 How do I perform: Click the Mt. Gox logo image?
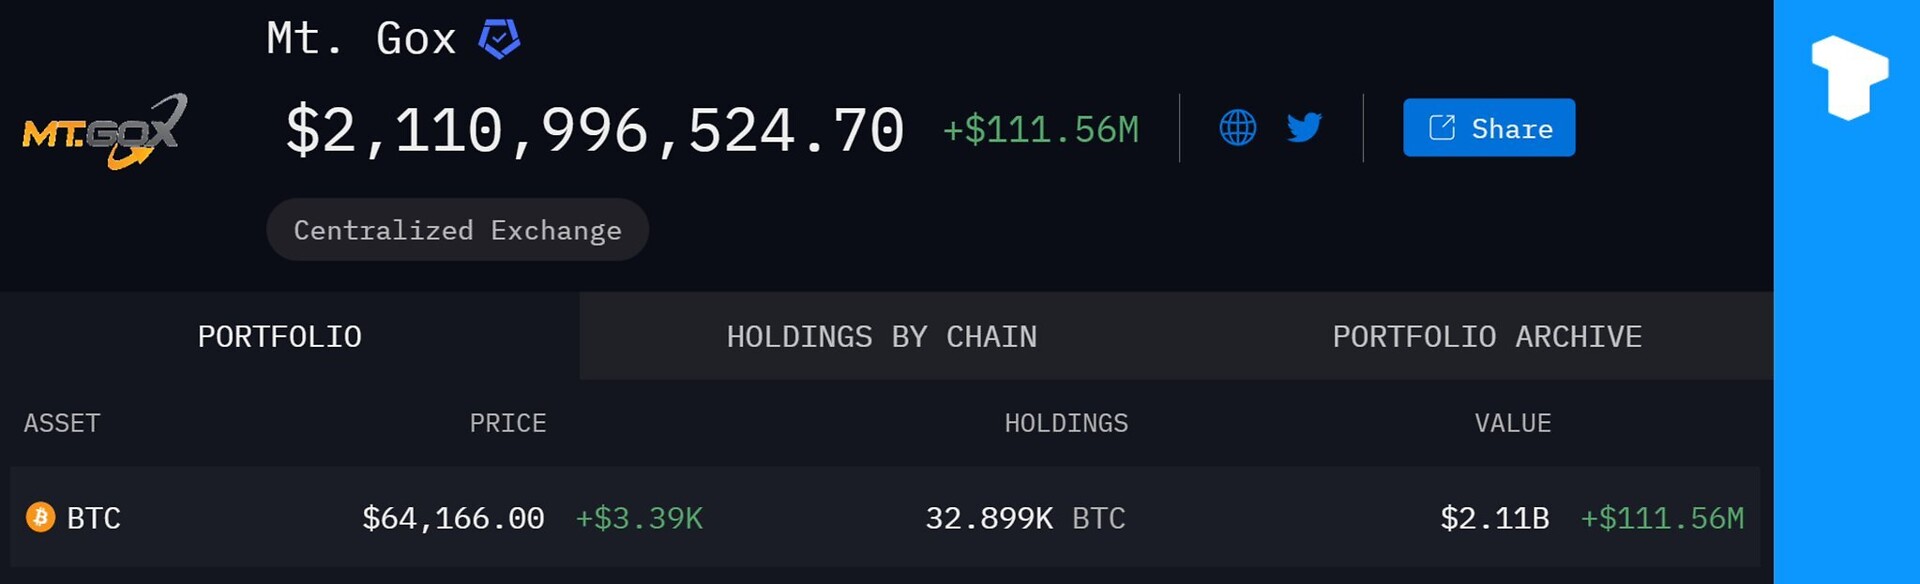(105, 131)
